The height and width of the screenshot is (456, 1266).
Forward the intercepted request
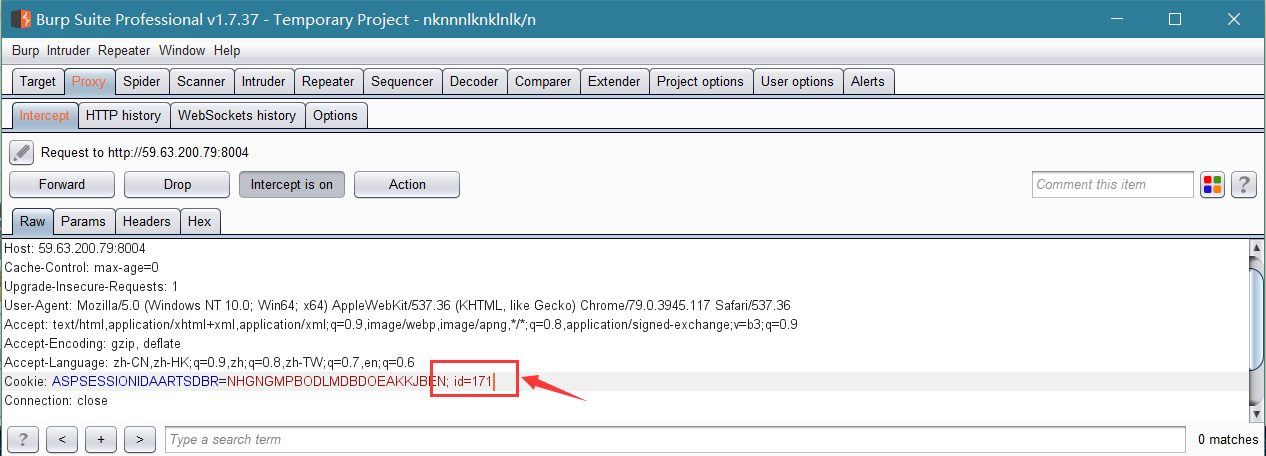pyautogui.click(x=62, y=185)
